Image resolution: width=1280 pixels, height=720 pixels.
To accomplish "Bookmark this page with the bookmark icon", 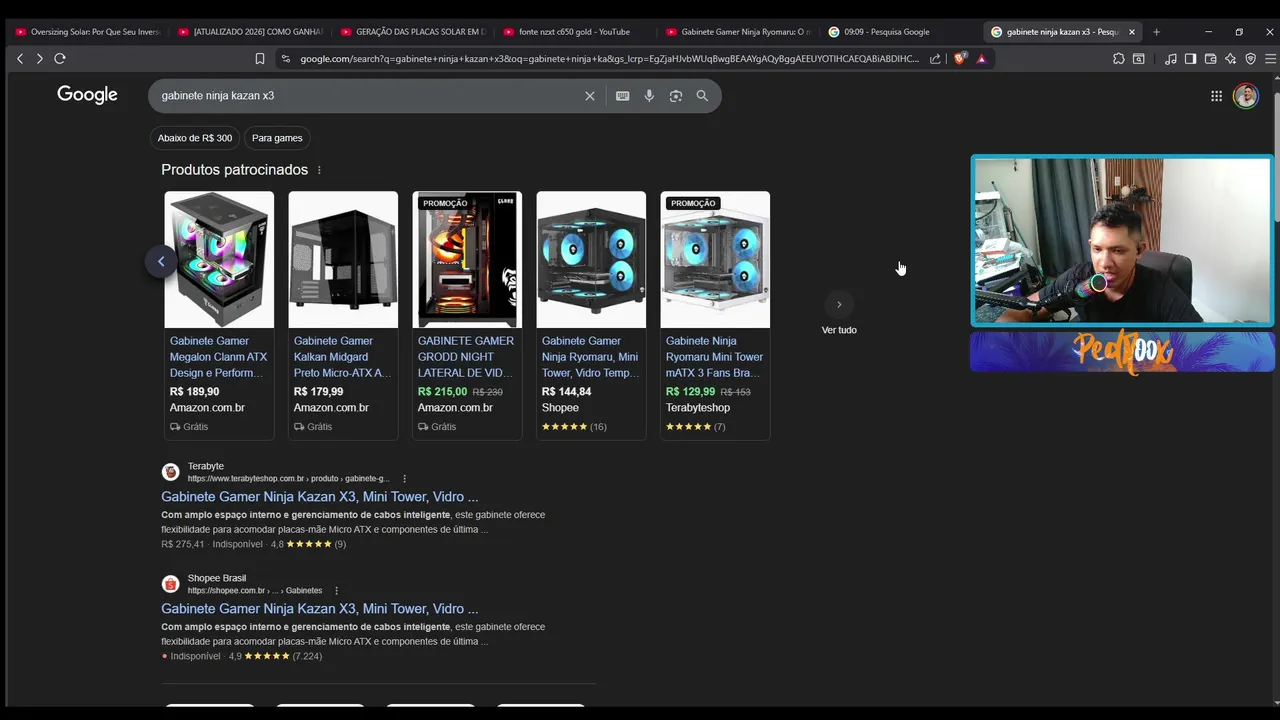I will [x=260, y=59].
